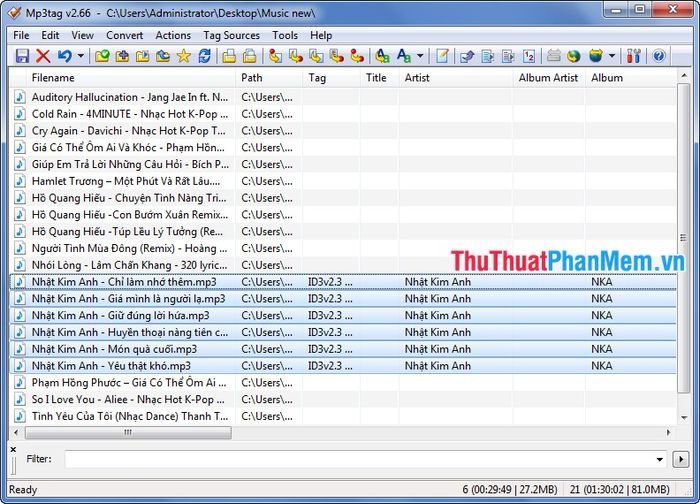Viewport: 700px width, 504px height.
Task: Click the horizontal scrollbar right arrow
Action: 668,432
